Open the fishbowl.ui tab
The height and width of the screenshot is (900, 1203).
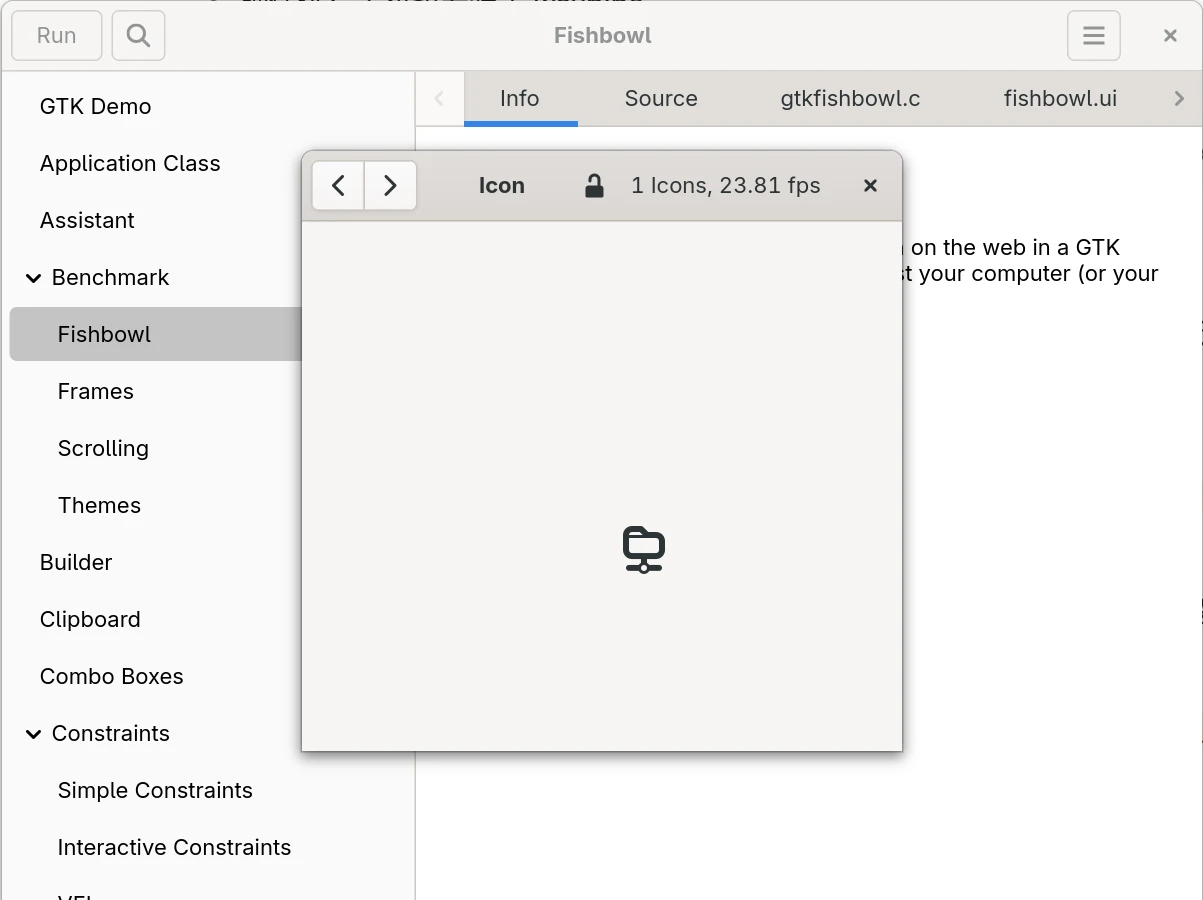click(1060, 99)
